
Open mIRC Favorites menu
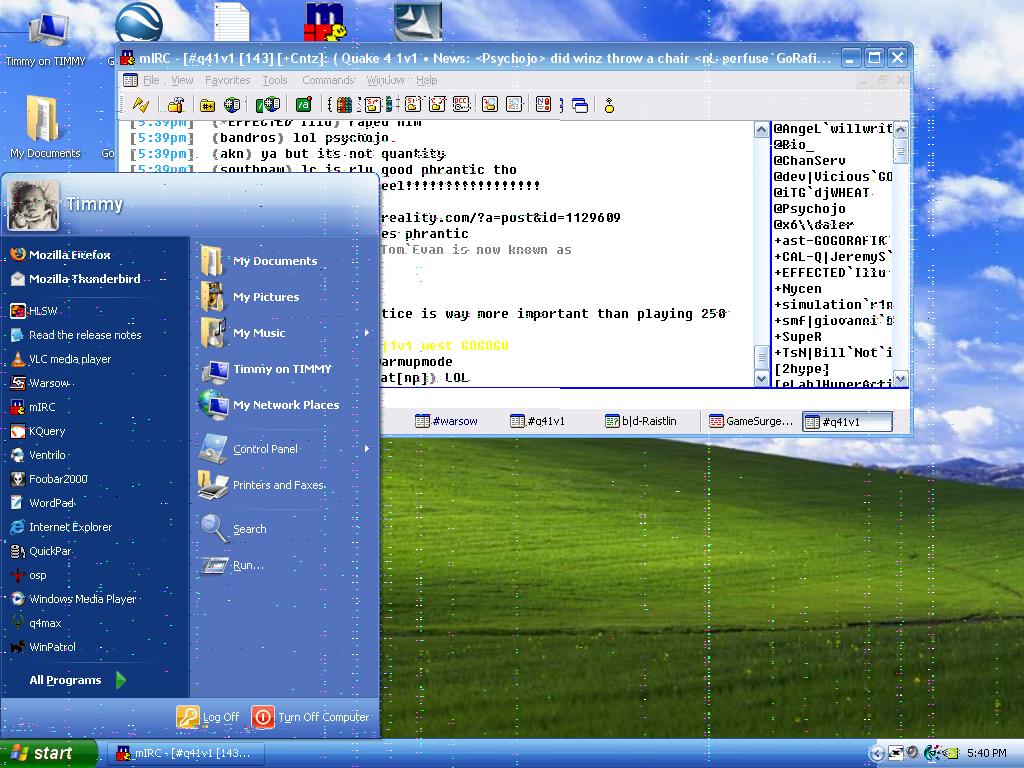[x=227, y=80]
